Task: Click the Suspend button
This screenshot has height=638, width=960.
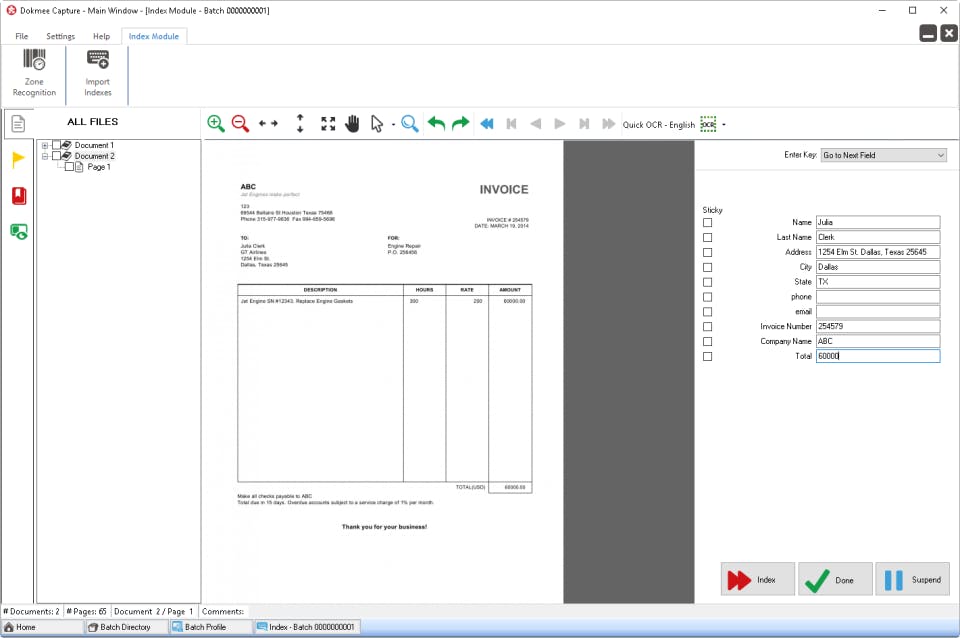Action: click(x=912, y=579)
